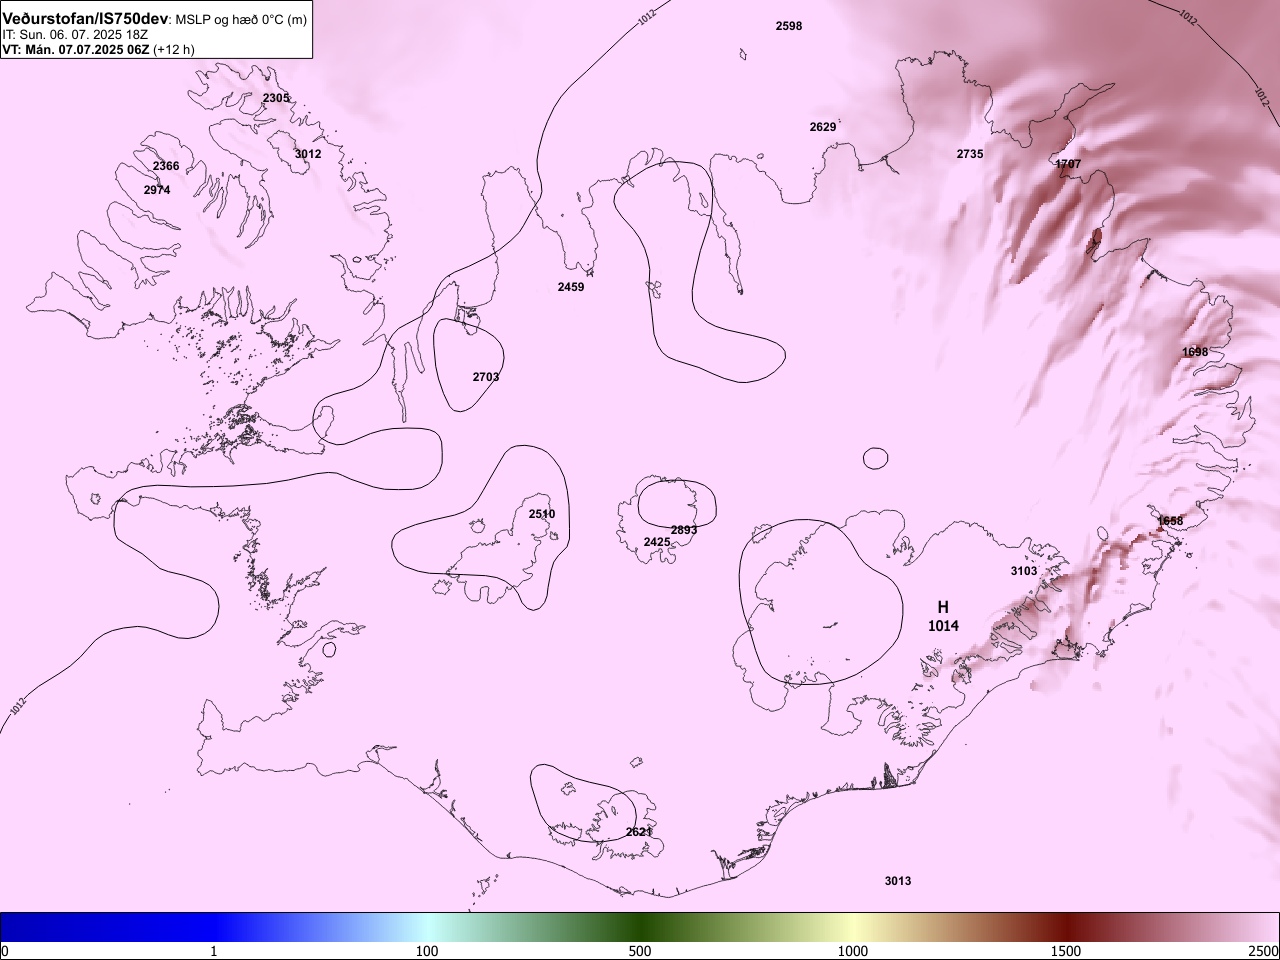Screen dimensions: 1280x960
Task: Click the 1000 tick on the color scale
Action: coord(853,951)
